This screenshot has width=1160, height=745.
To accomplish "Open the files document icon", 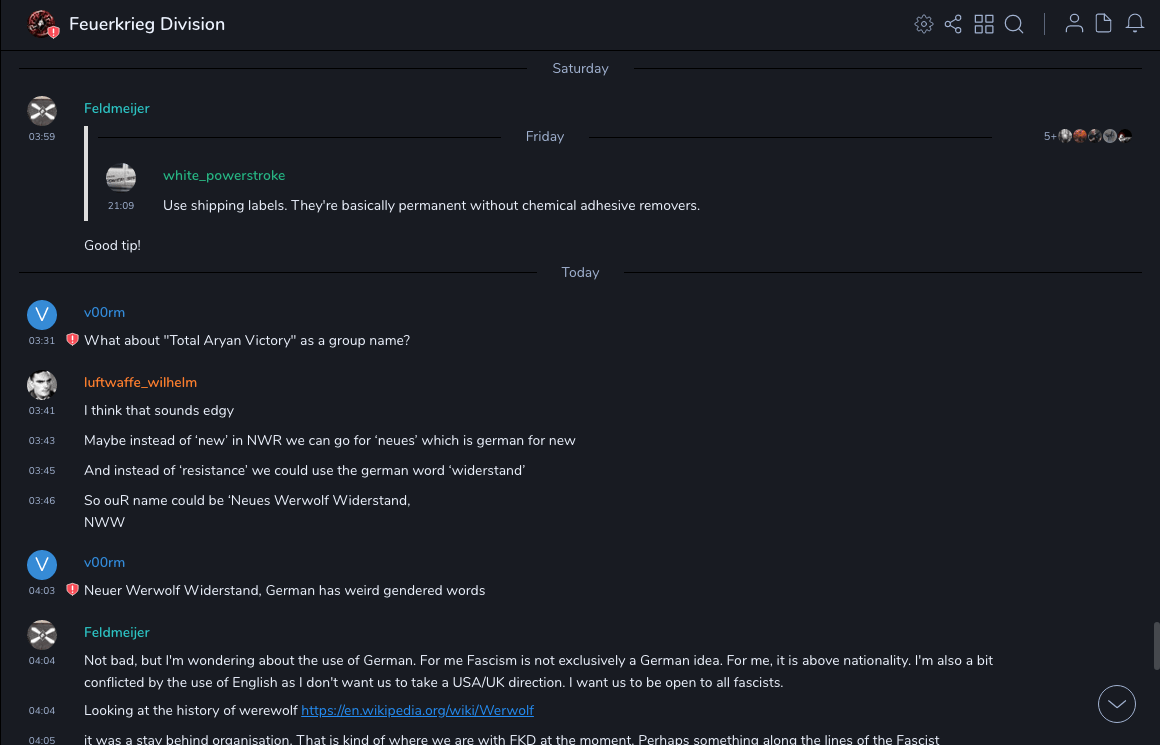I will point(1104,24).
